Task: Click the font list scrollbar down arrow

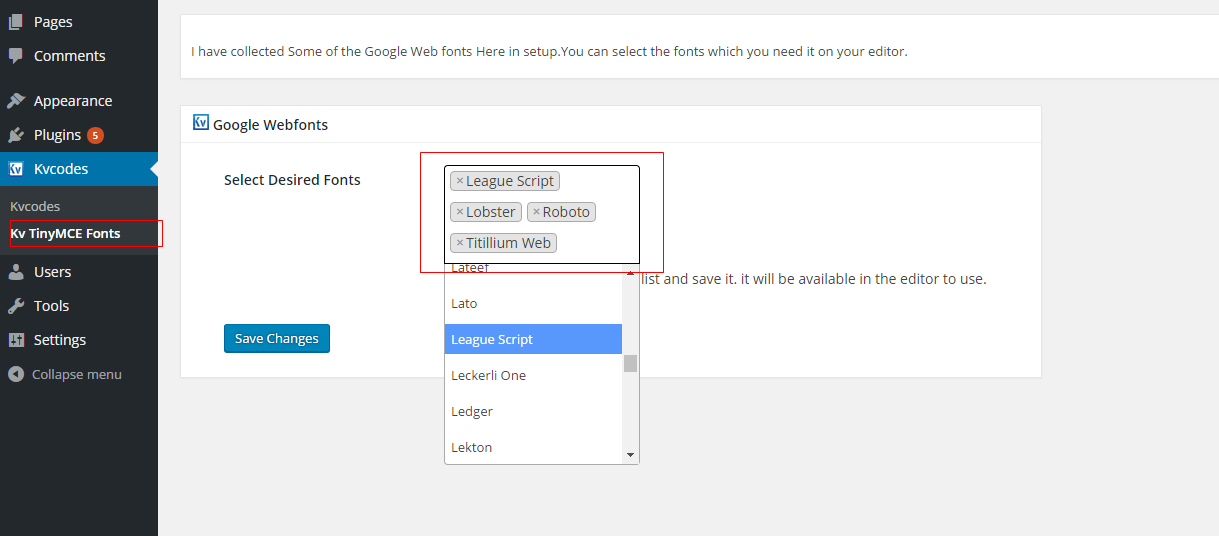Action: pyautogui.click(x=630, y=455)
